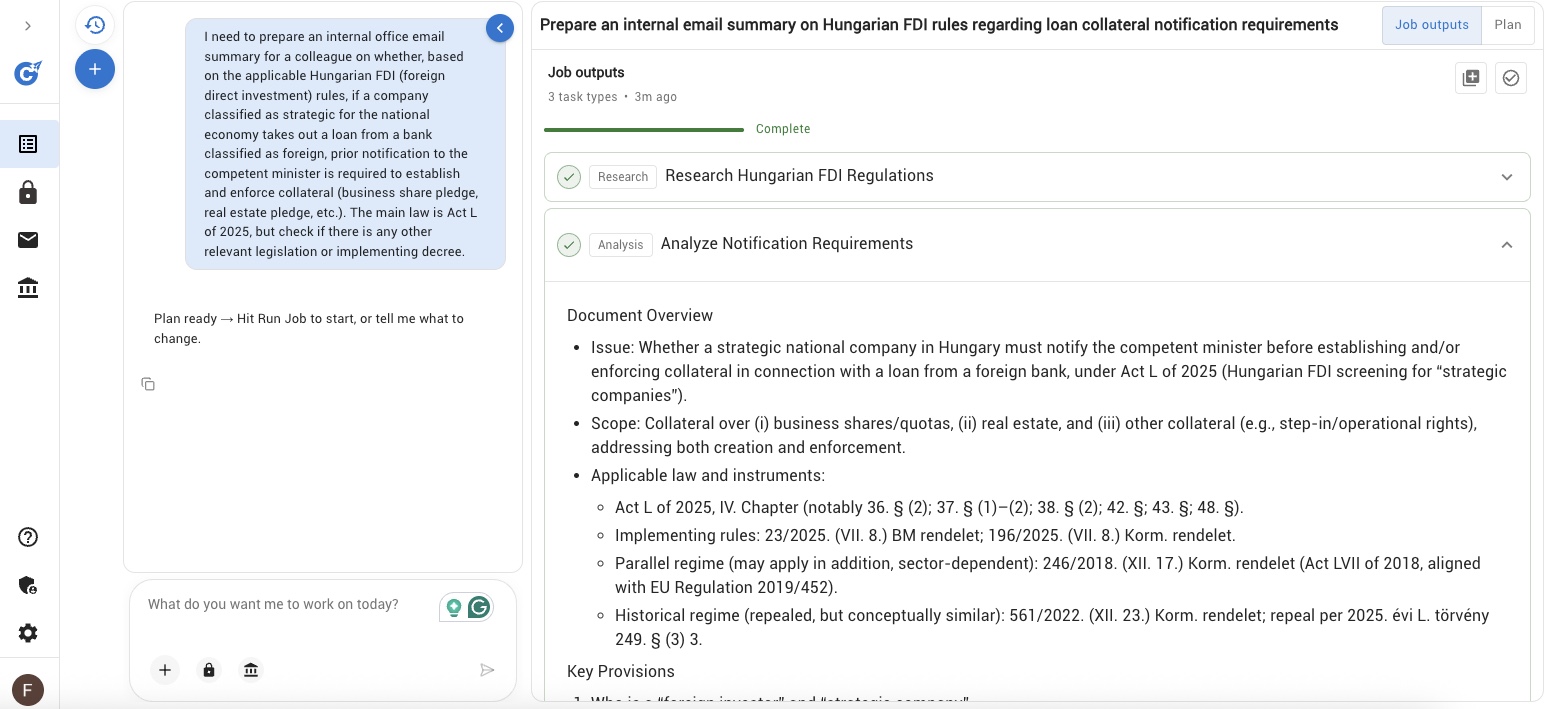Copy the assistant reply with copy icon
1544x709 pixels.
coord(148,384)
